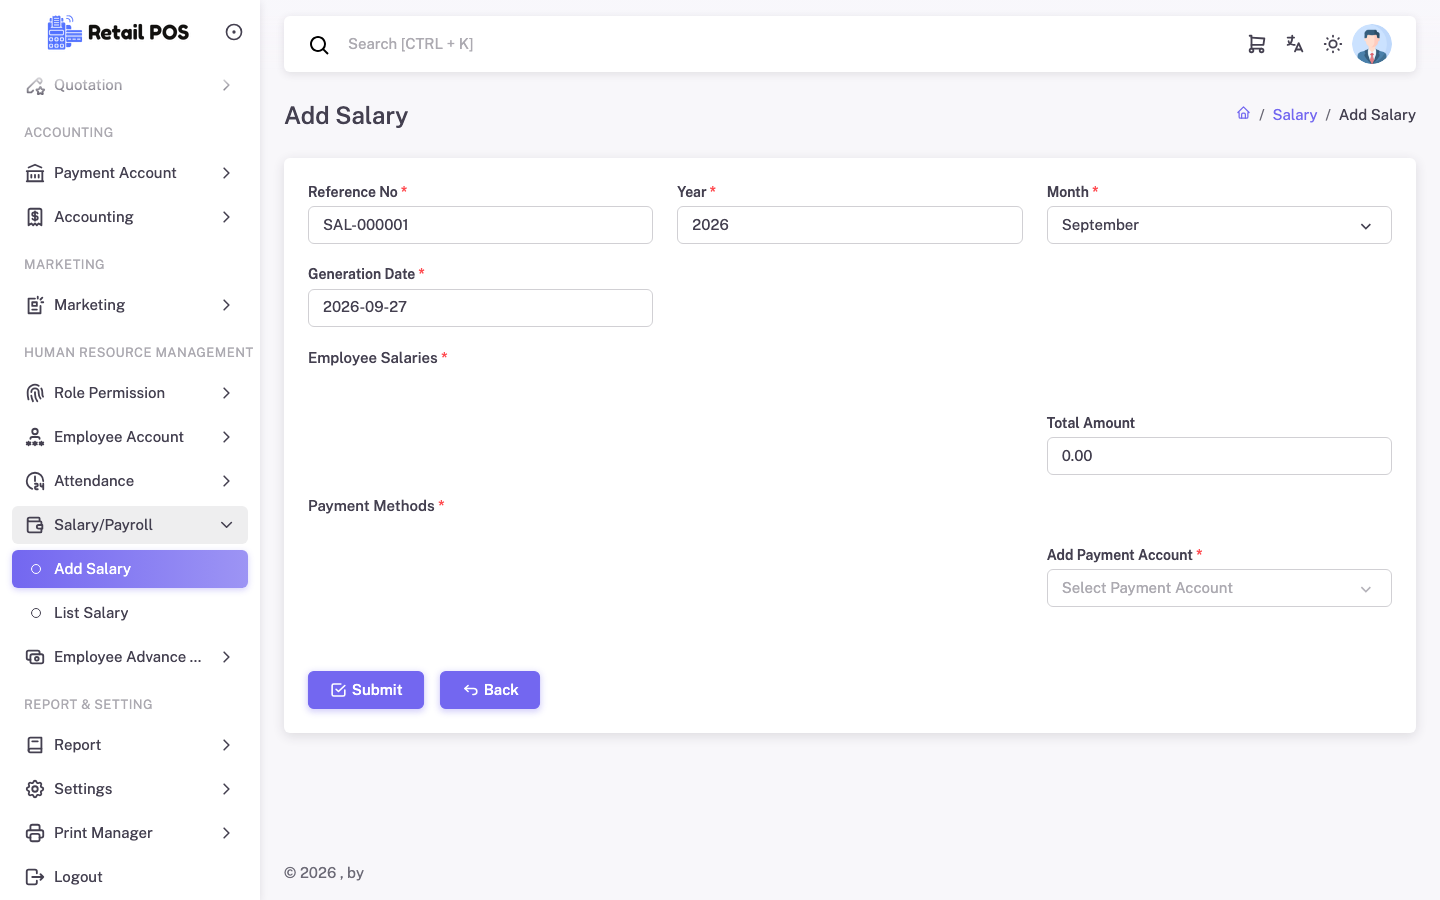This screenshot has height=900, width=1440.
Task: Click the Payment Account bank icon
Action: pyautogui.click(x=35, y=173)
